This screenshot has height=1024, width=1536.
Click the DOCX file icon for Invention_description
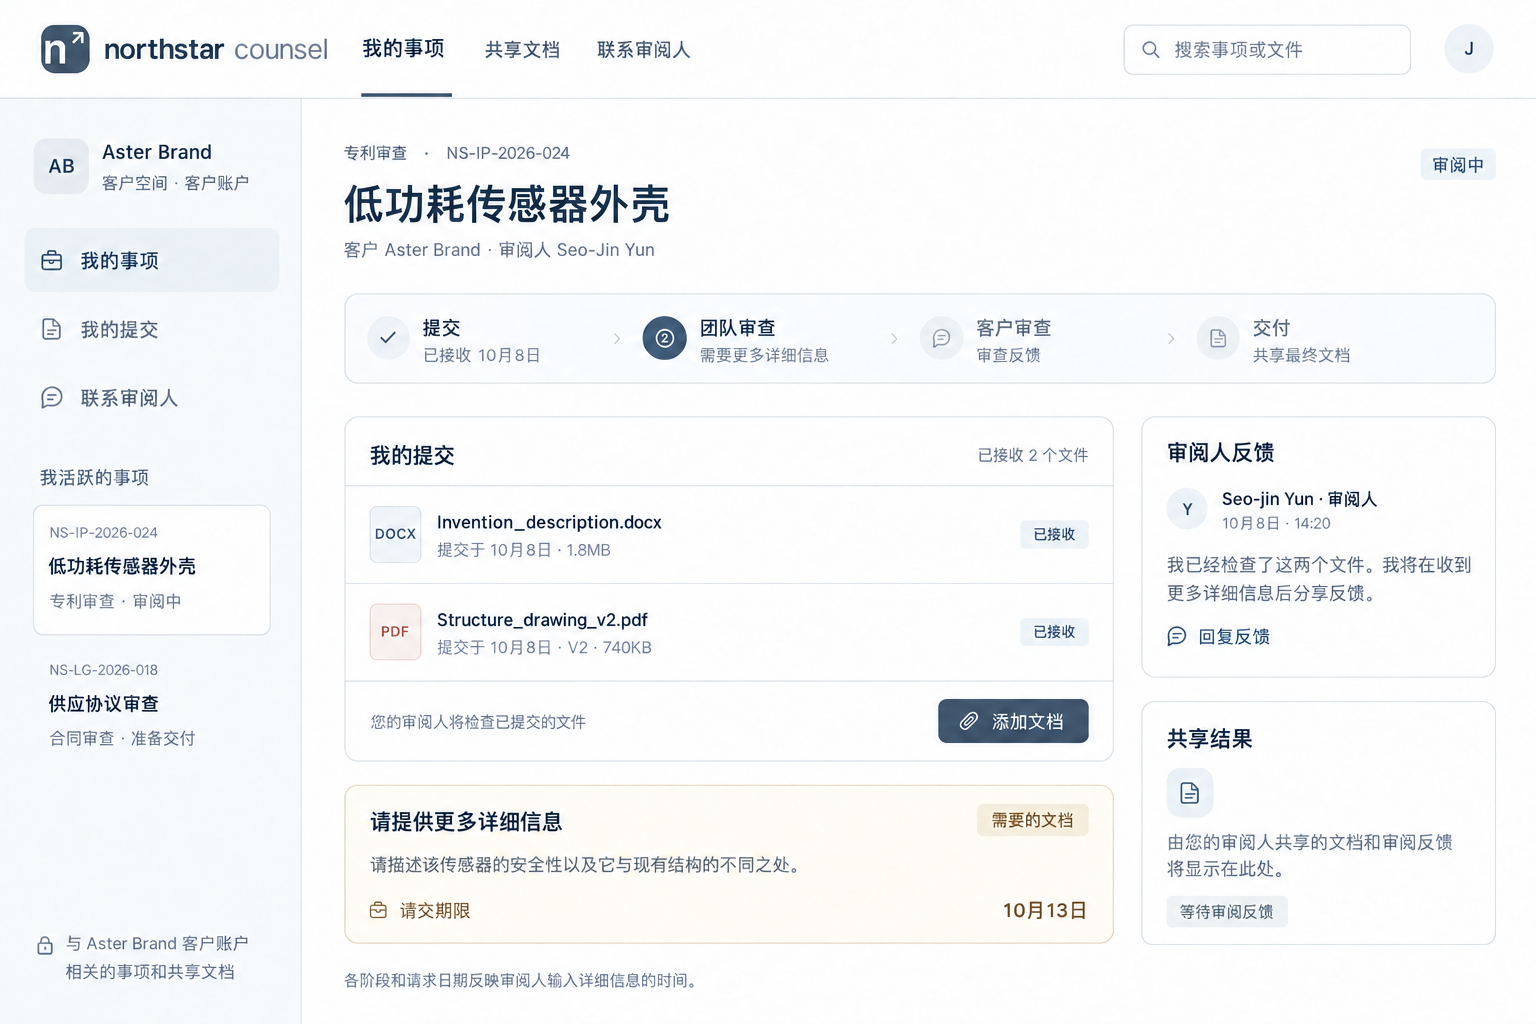point(395,534)
